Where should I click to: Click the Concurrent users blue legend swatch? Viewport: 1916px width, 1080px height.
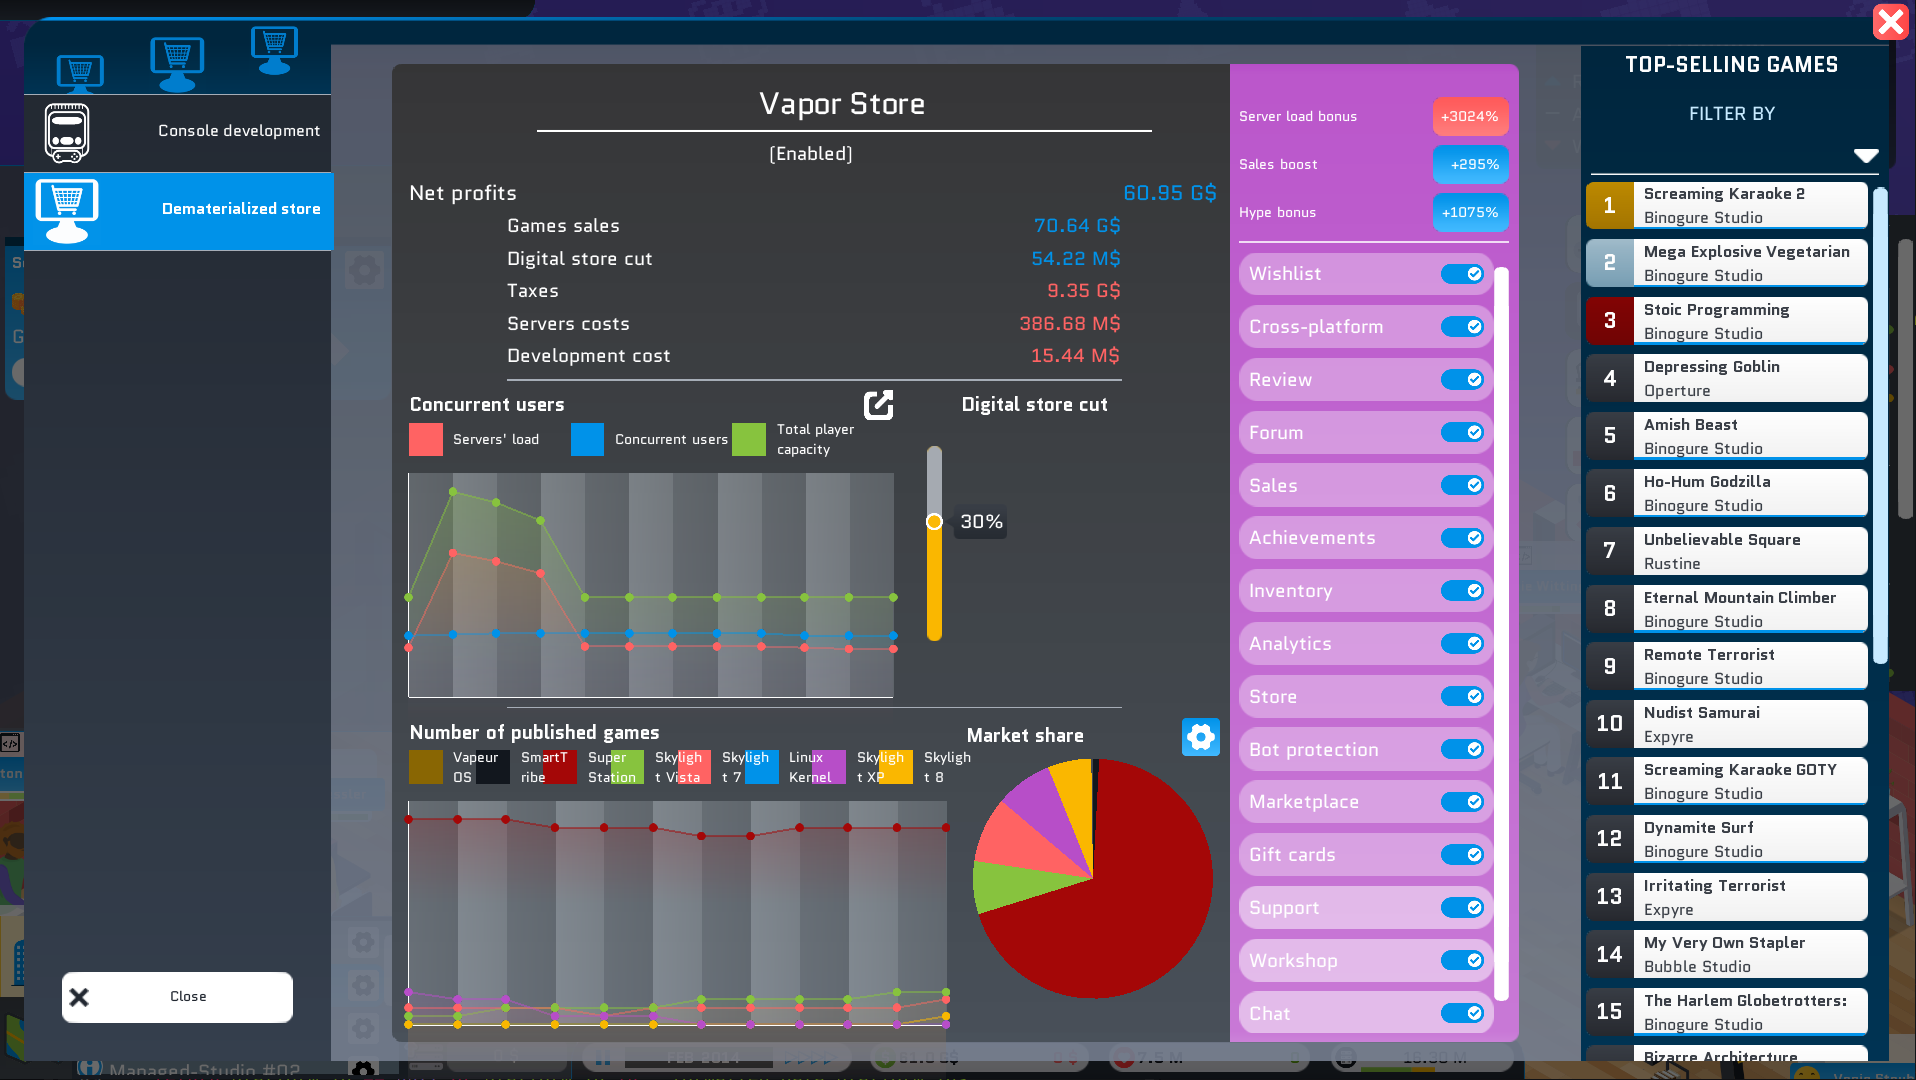point(588,440)
